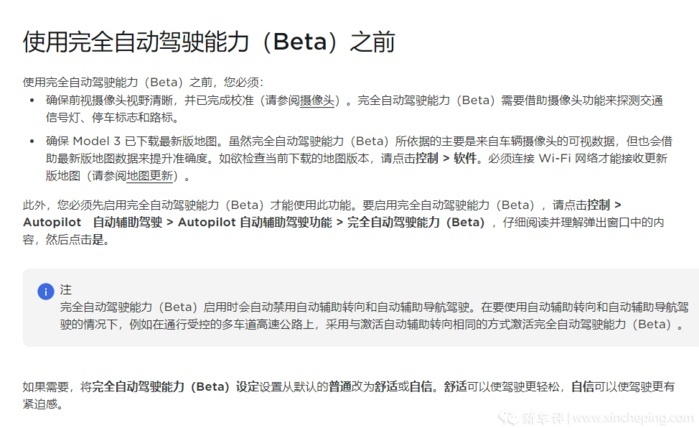699x428 pixels.
Task: Click the www.xincheping.com watermark text
Action: [633, 418]
